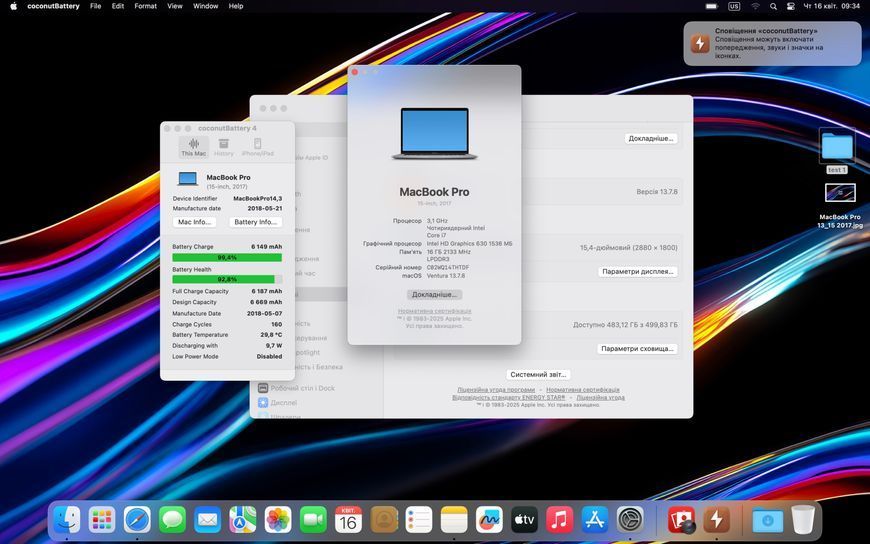
Task: Open Photos from the Dock
Action: click(x=278, y=520)
